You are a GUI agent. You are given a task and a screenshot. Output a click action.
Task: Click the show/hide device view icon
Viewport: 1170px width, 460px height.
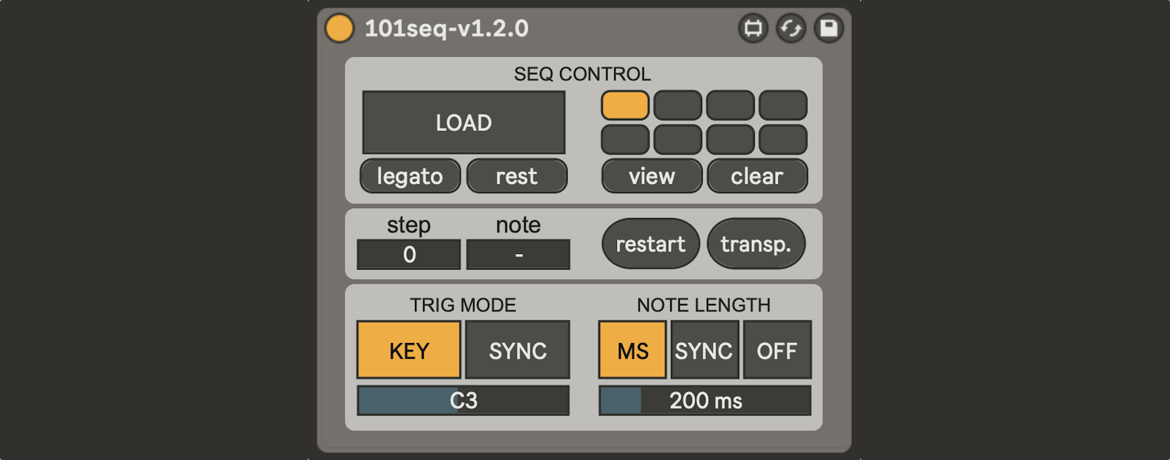pyautogui.click(x=753, y=28)
